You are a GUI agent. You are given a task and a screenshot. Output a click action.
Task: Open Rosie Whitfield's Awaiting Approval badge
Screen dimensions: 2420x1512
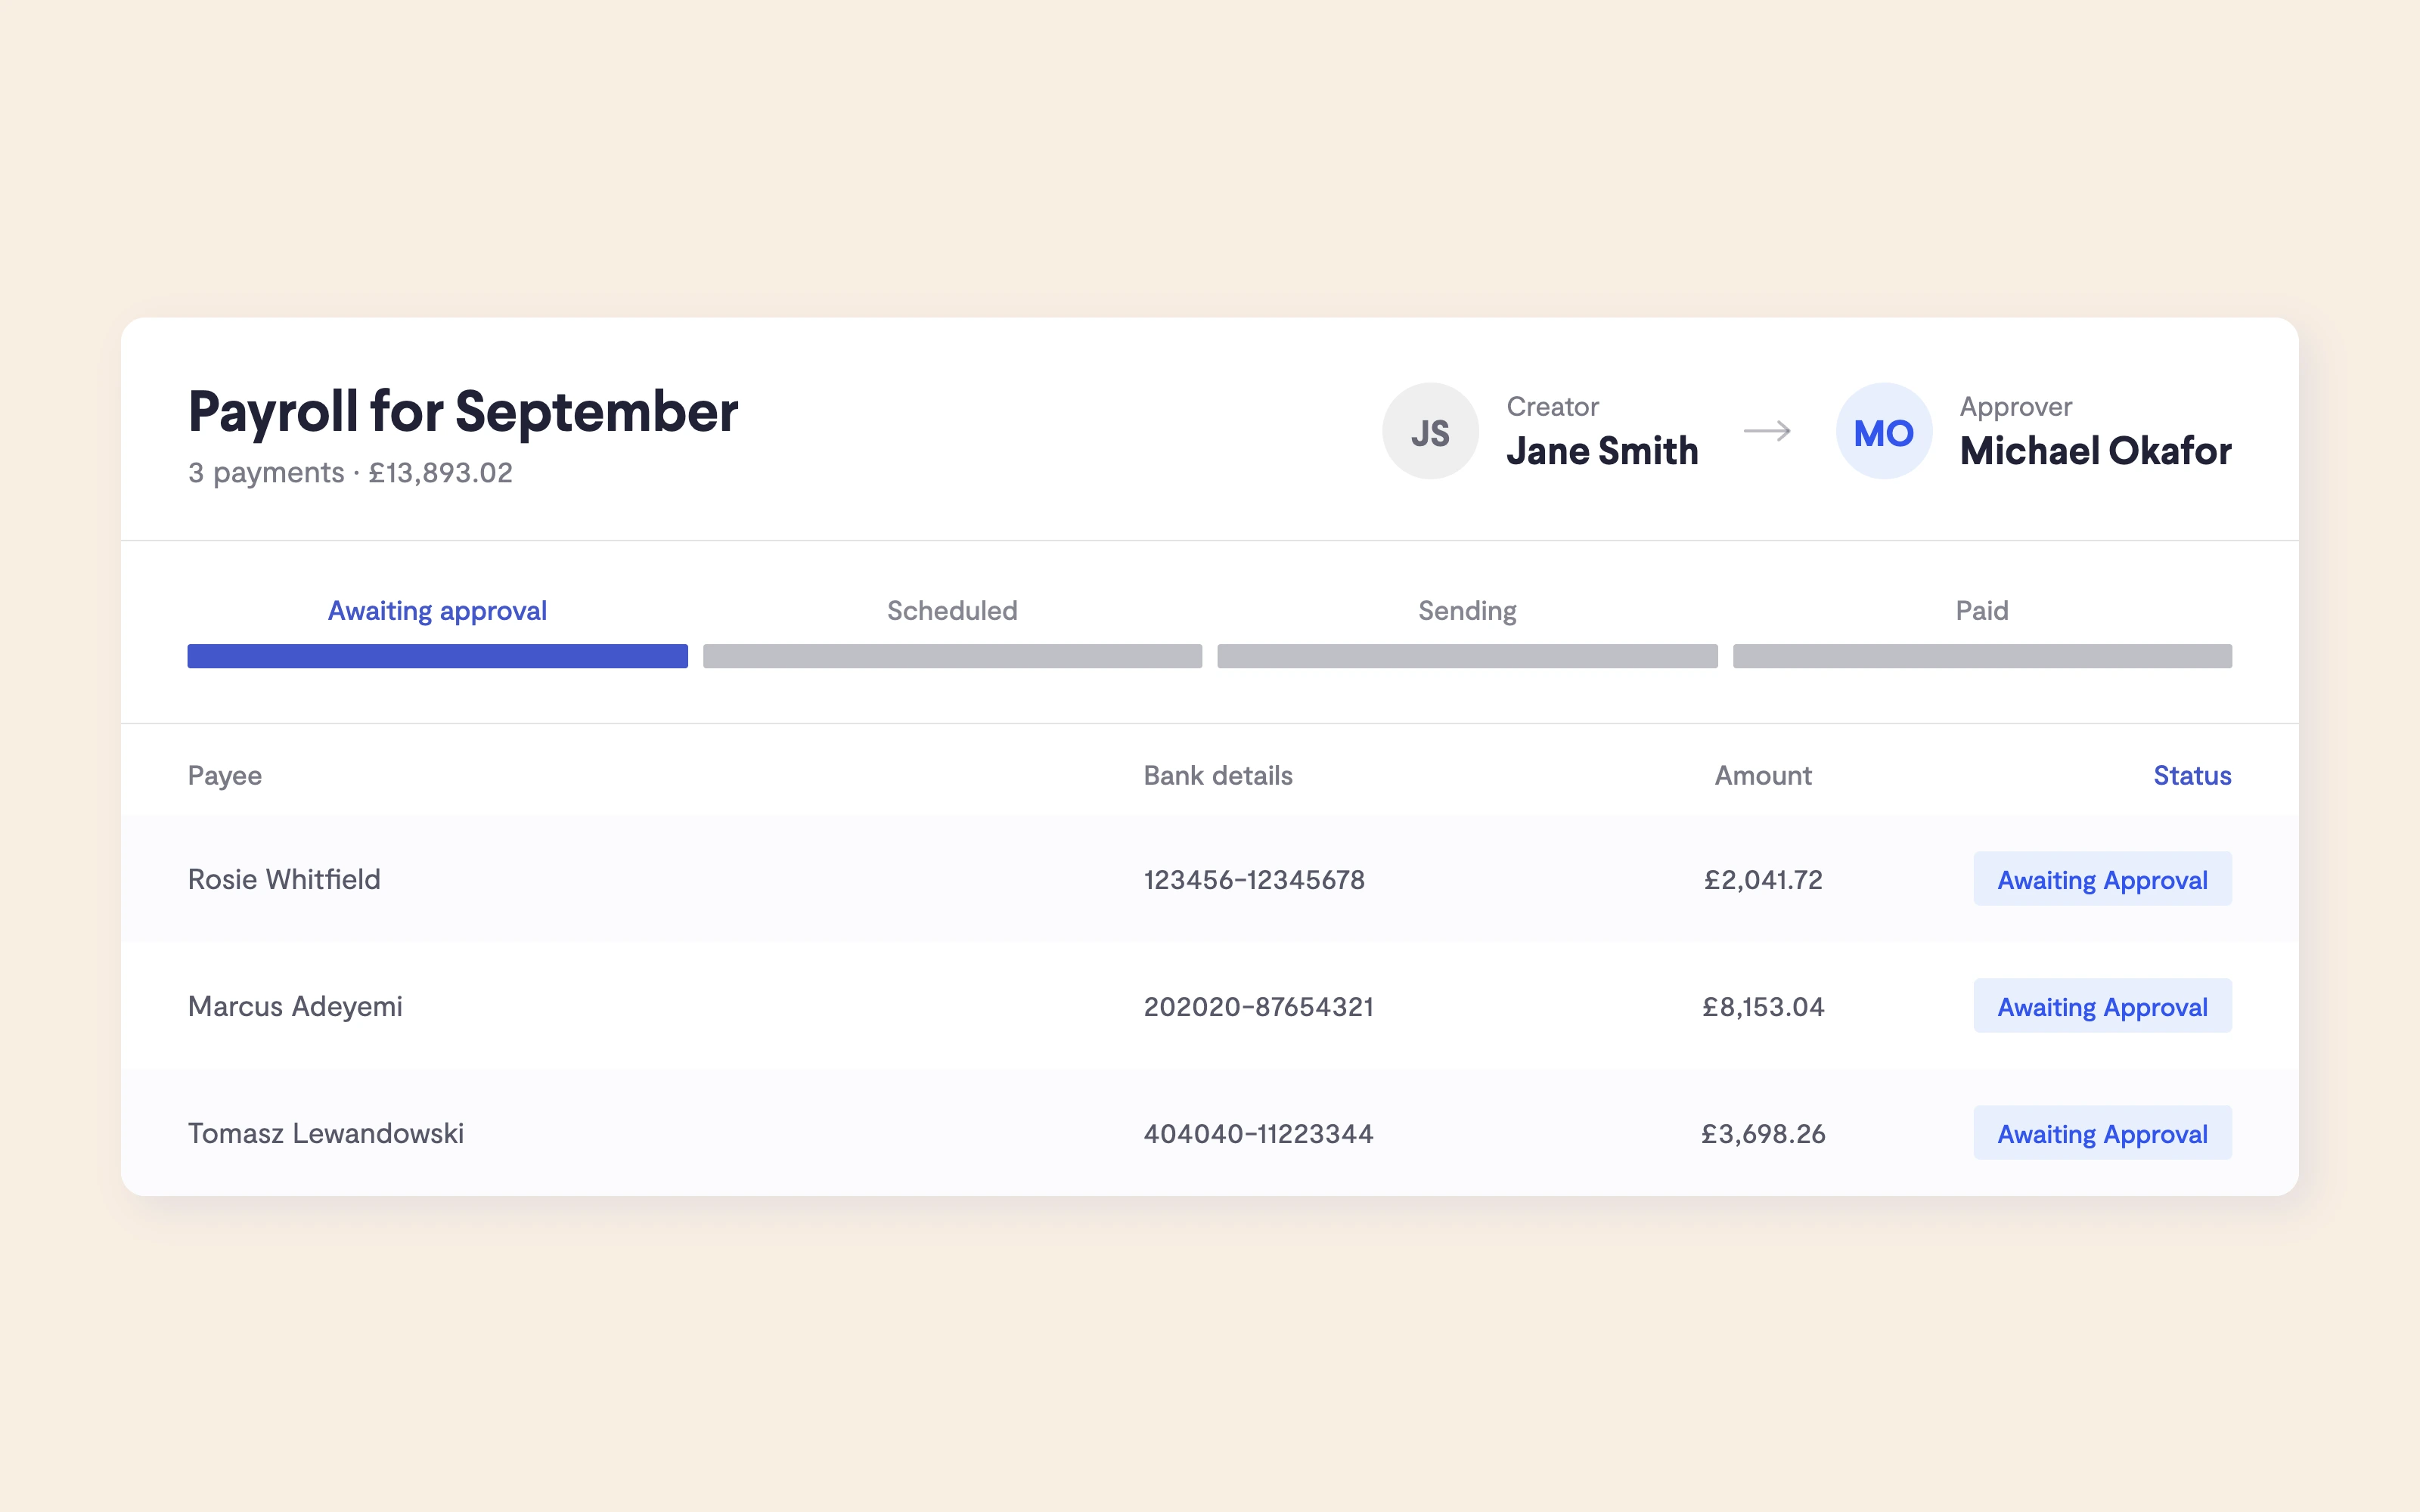2102,879
